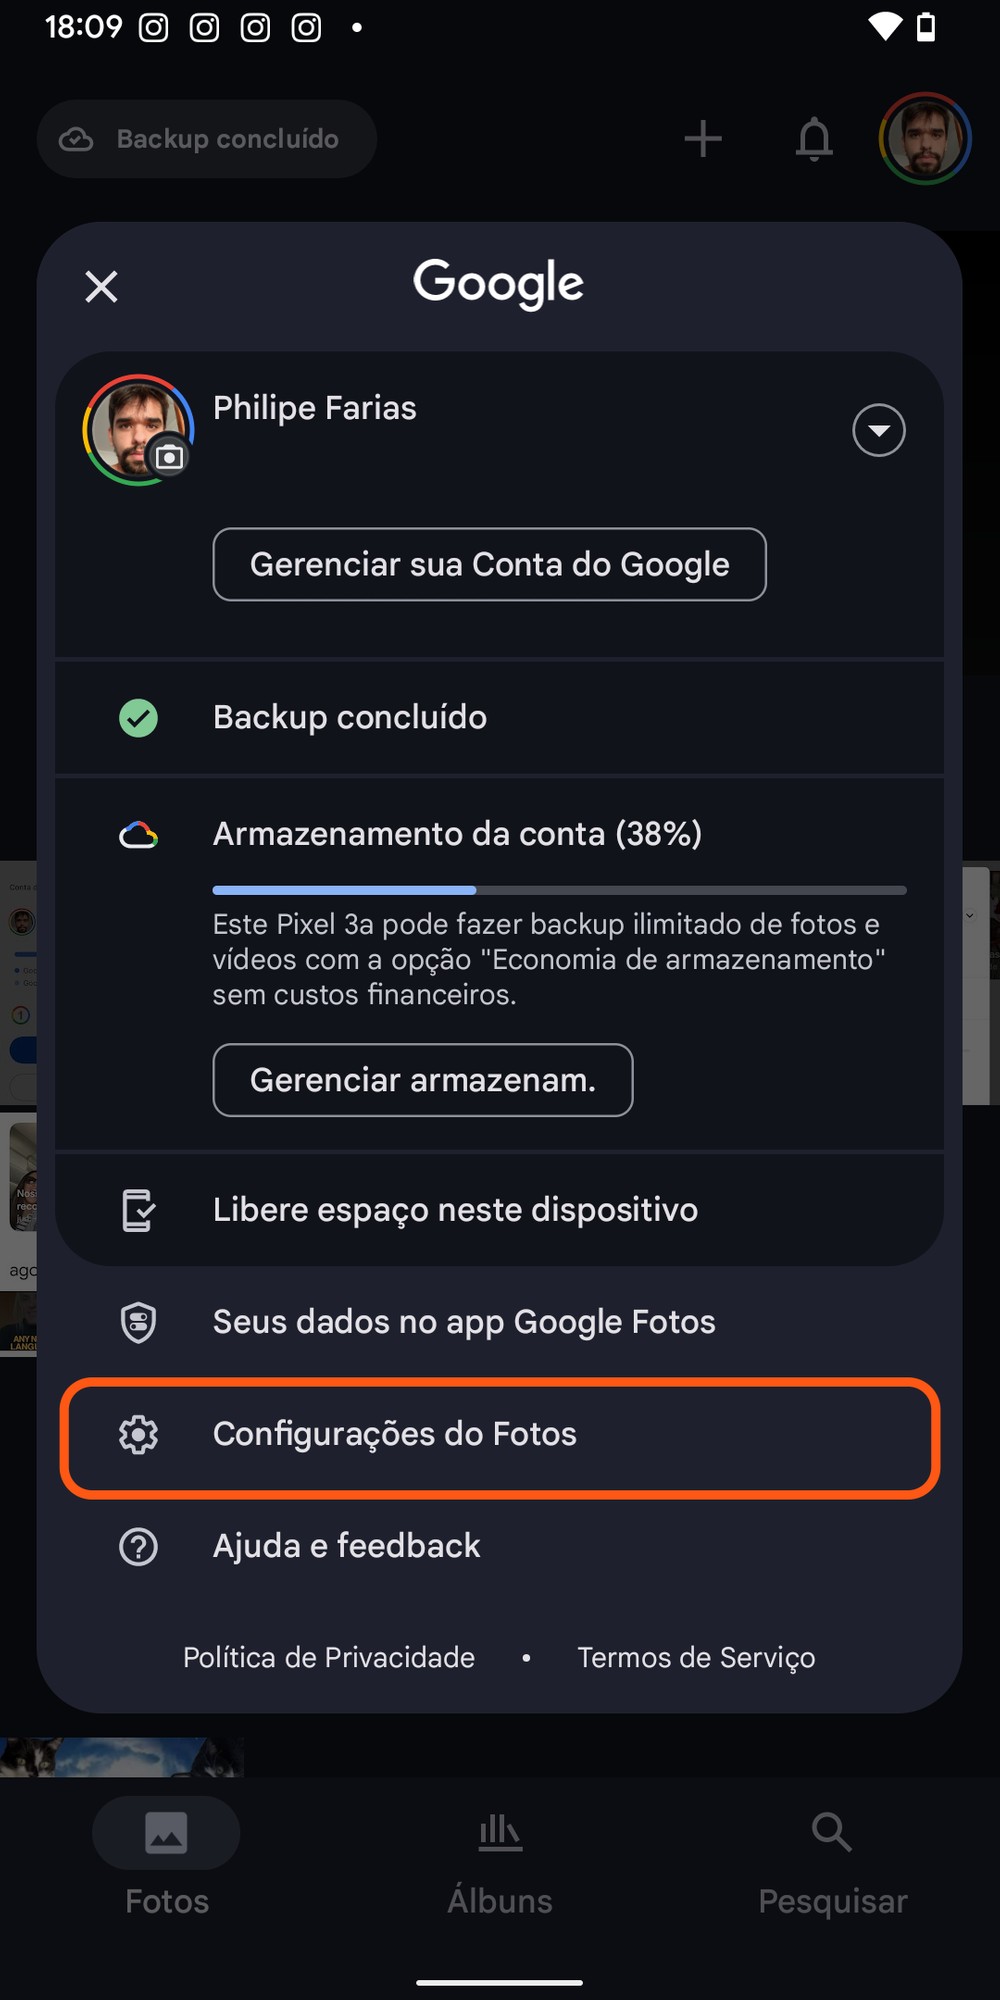Open Gerenciar sua Conta do Google
The height and width of the screenshot is (2000, 1000).
(489, 564)
